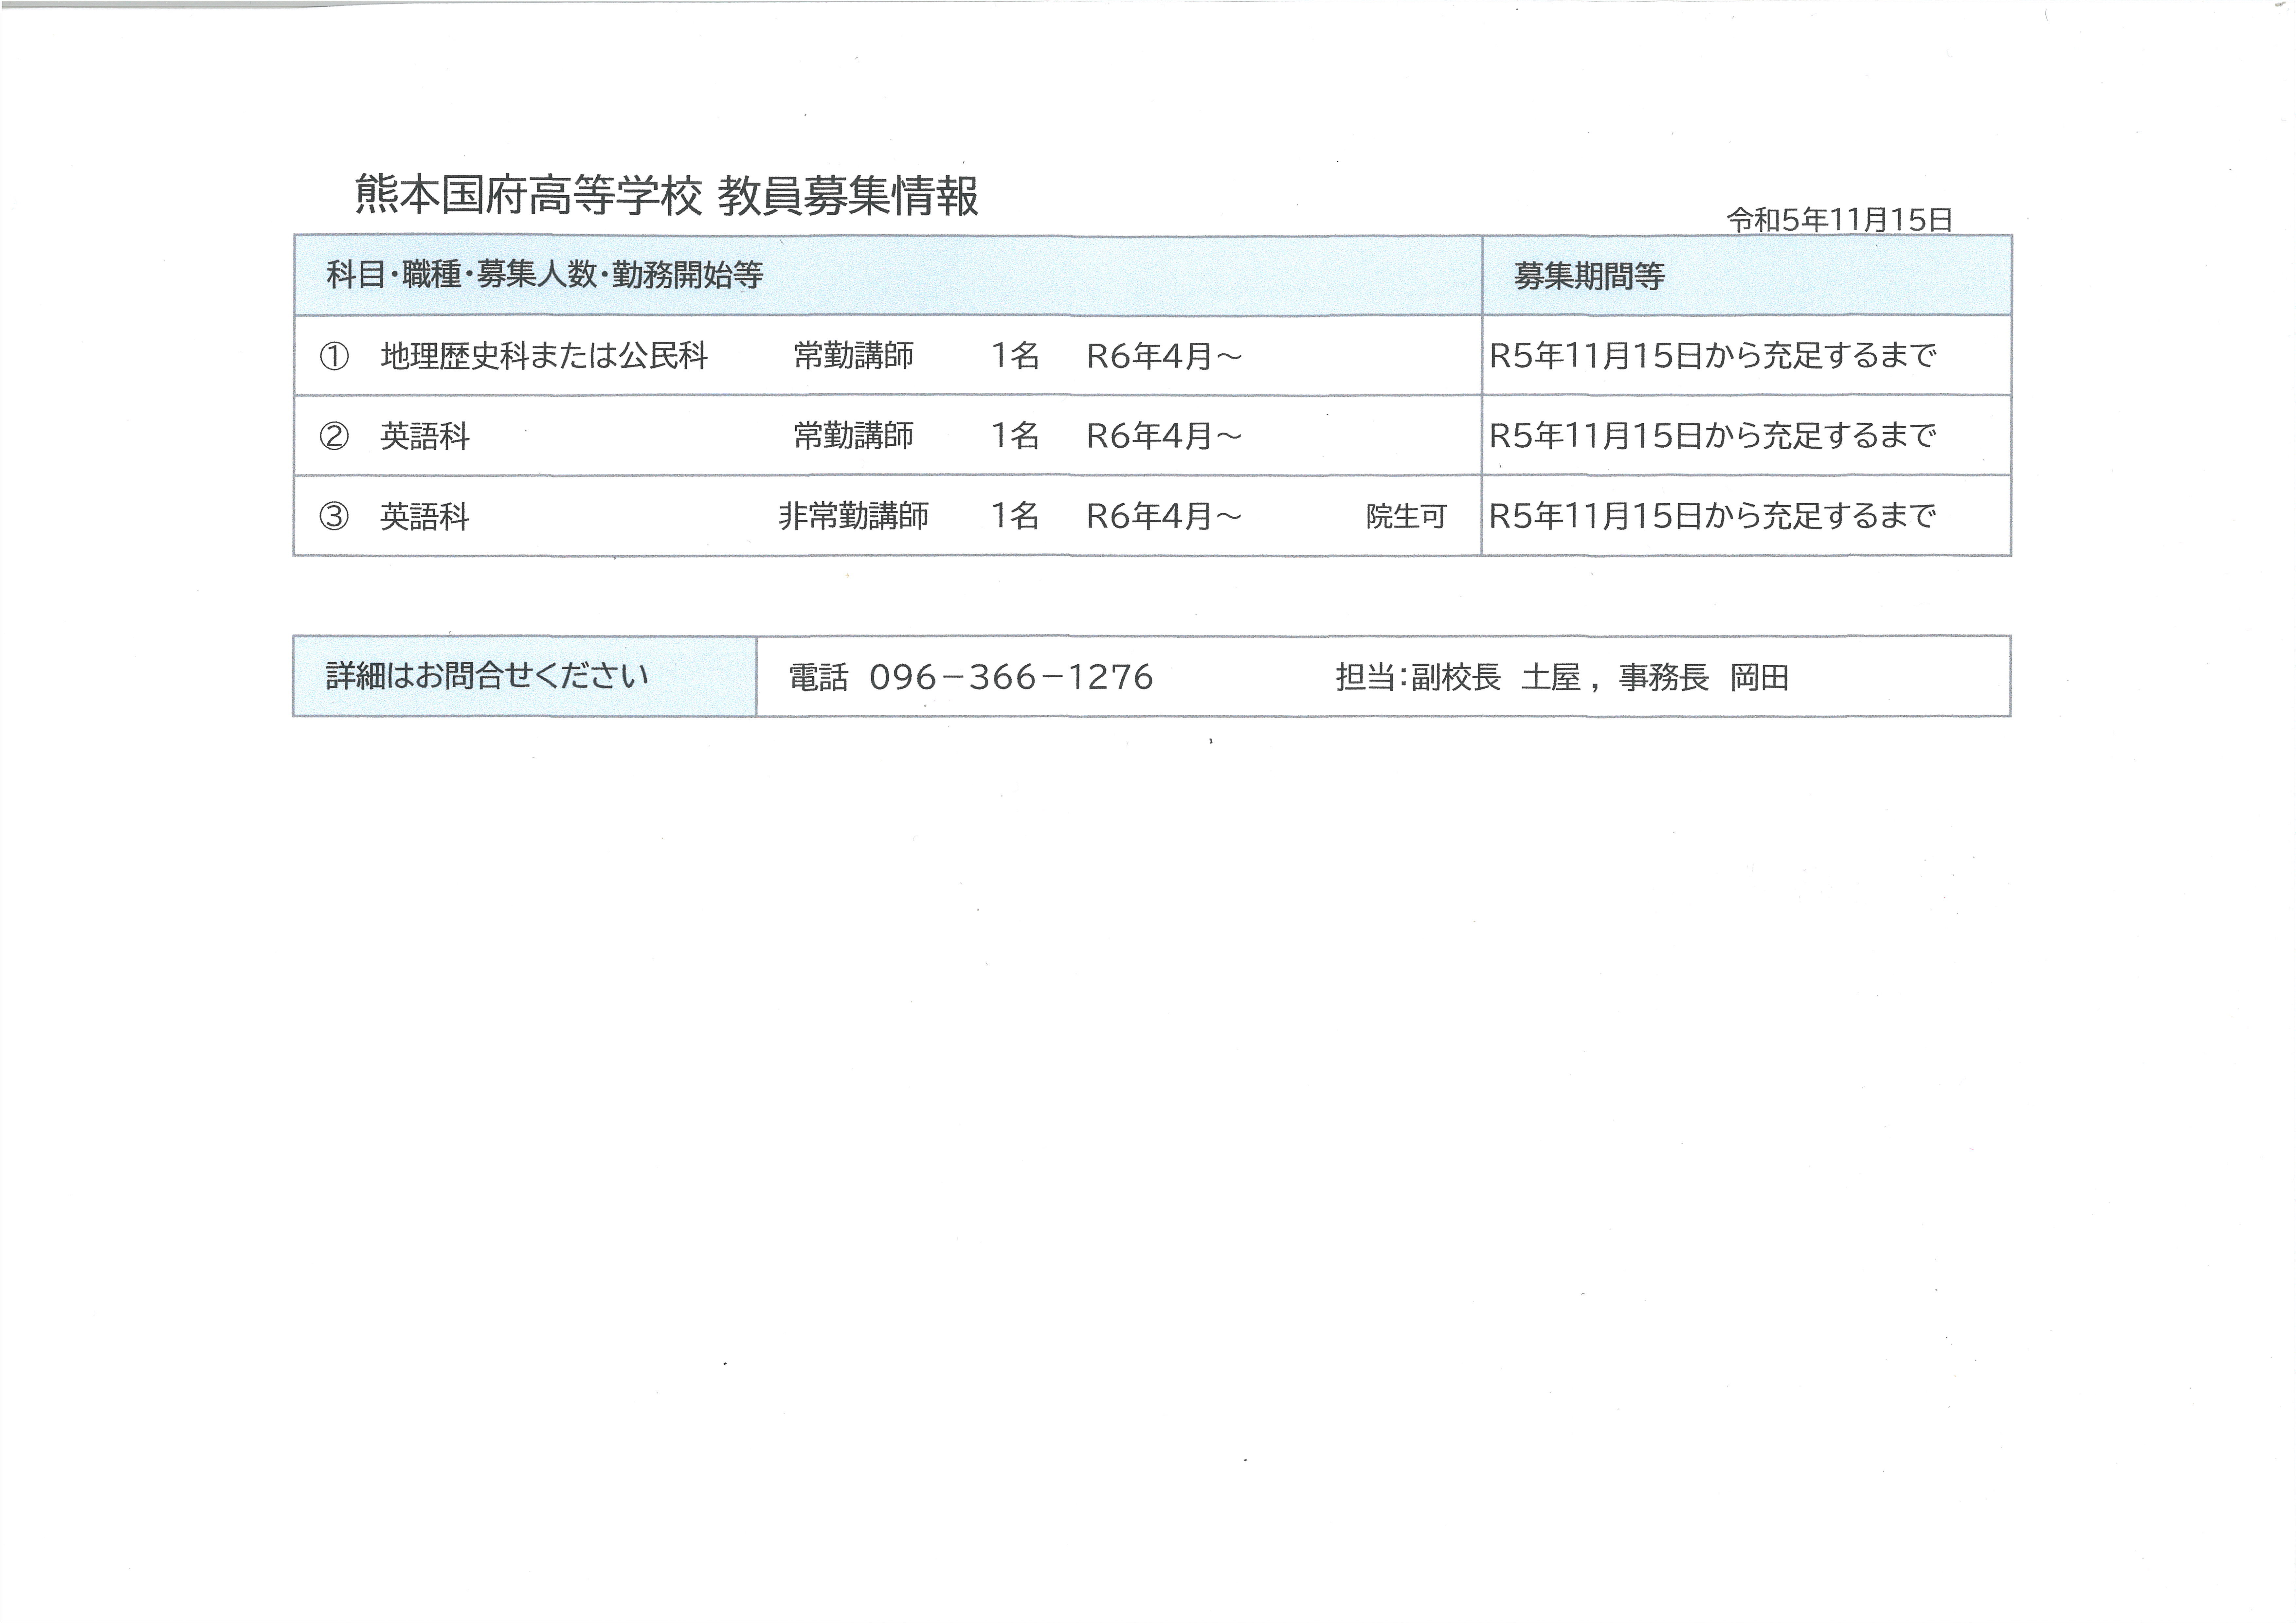Click the 院生可 note
The height and width of the screenshot is (1623, 2296).
(1407, 517)
